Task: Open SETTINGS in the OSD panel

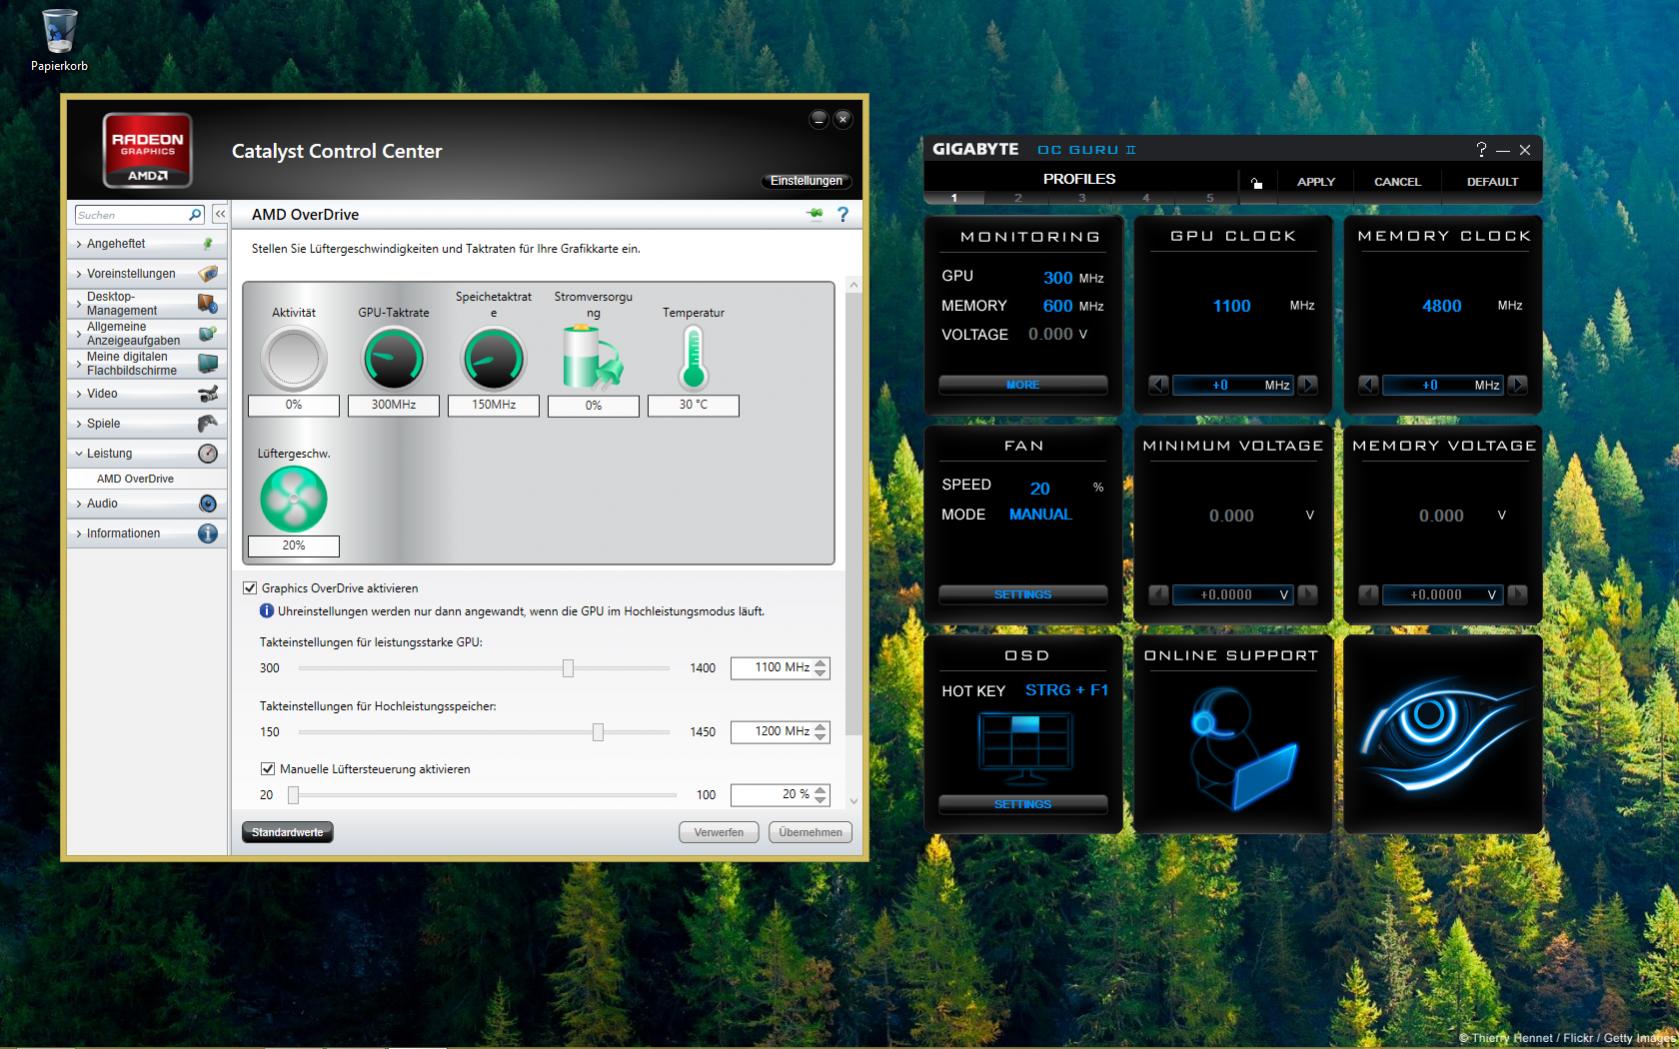Action: pos(1023,805)
